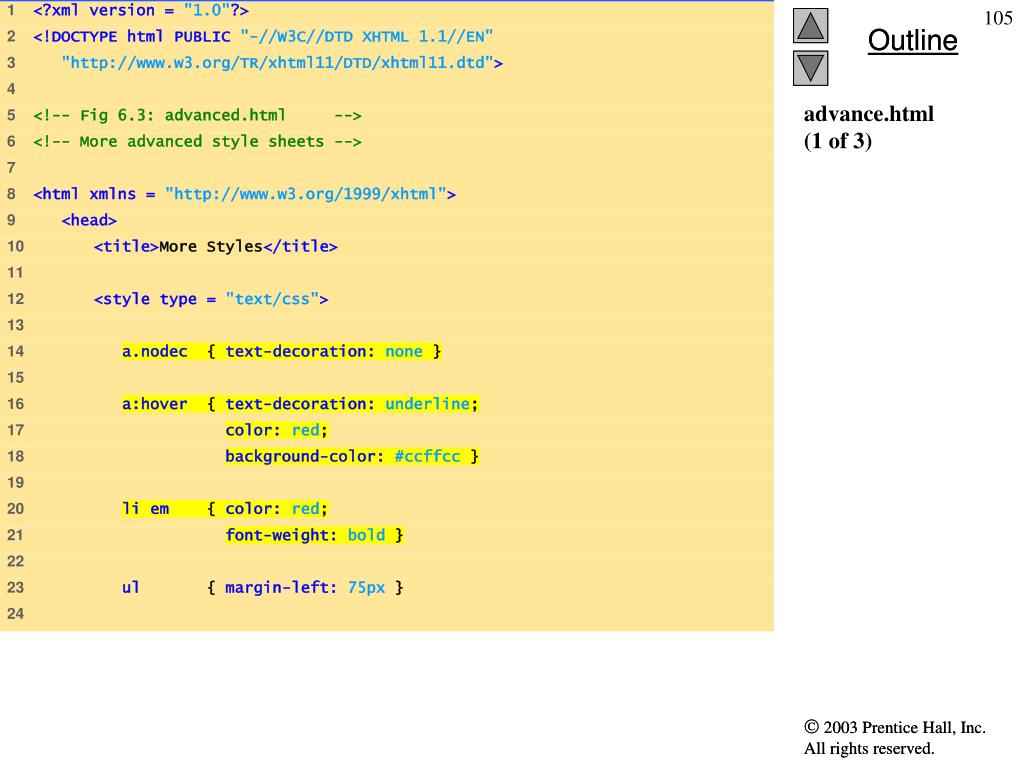Select the html xmlns line
This screenshot has height=768, width=1024.
click(x=245, y=194)
